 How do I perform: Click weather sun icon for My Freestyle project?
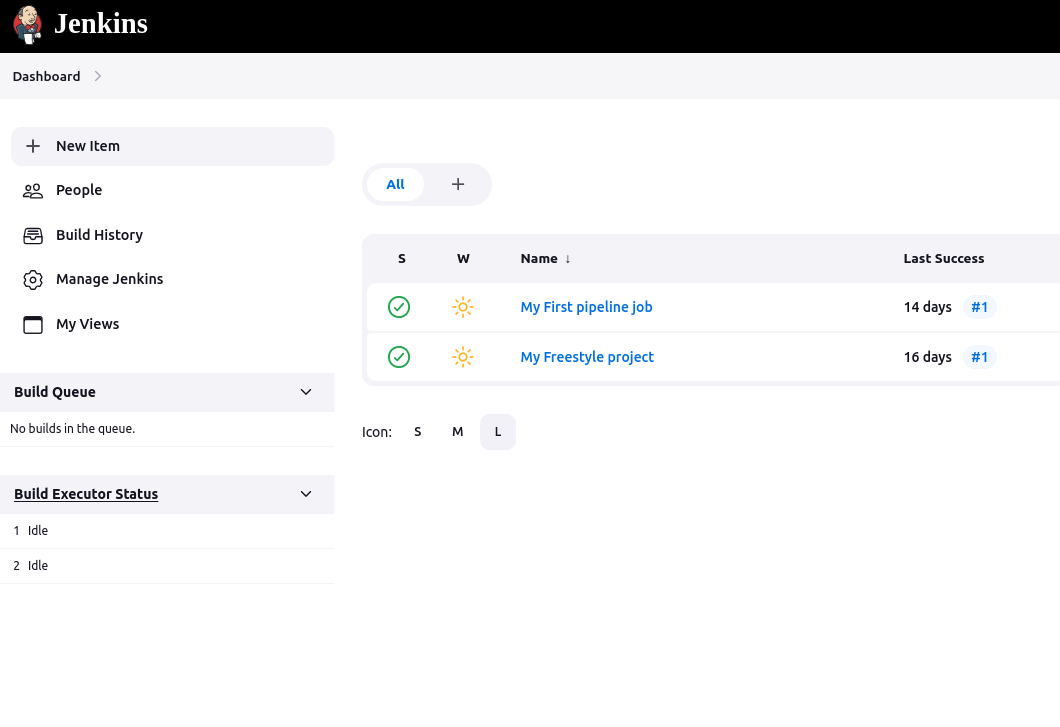click(463, 357)
